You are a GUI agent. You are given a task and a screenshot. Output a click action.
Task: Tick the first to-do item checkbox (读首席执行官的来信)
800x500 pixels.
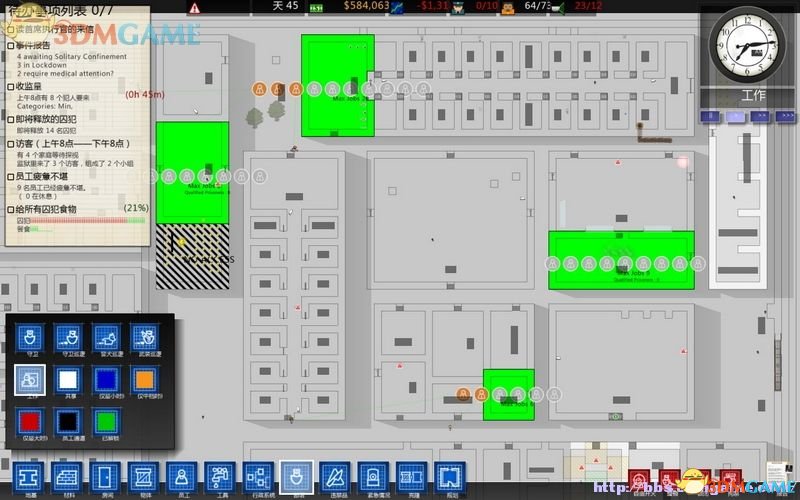point(11,30)
